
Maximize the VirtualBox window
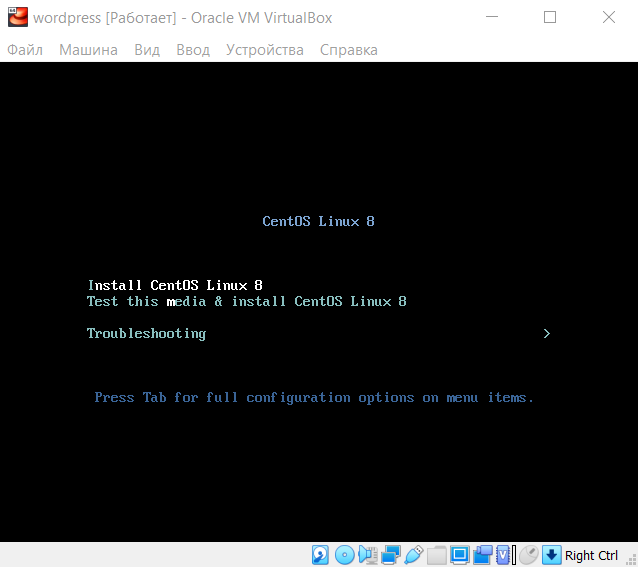[x=550, y=17]
